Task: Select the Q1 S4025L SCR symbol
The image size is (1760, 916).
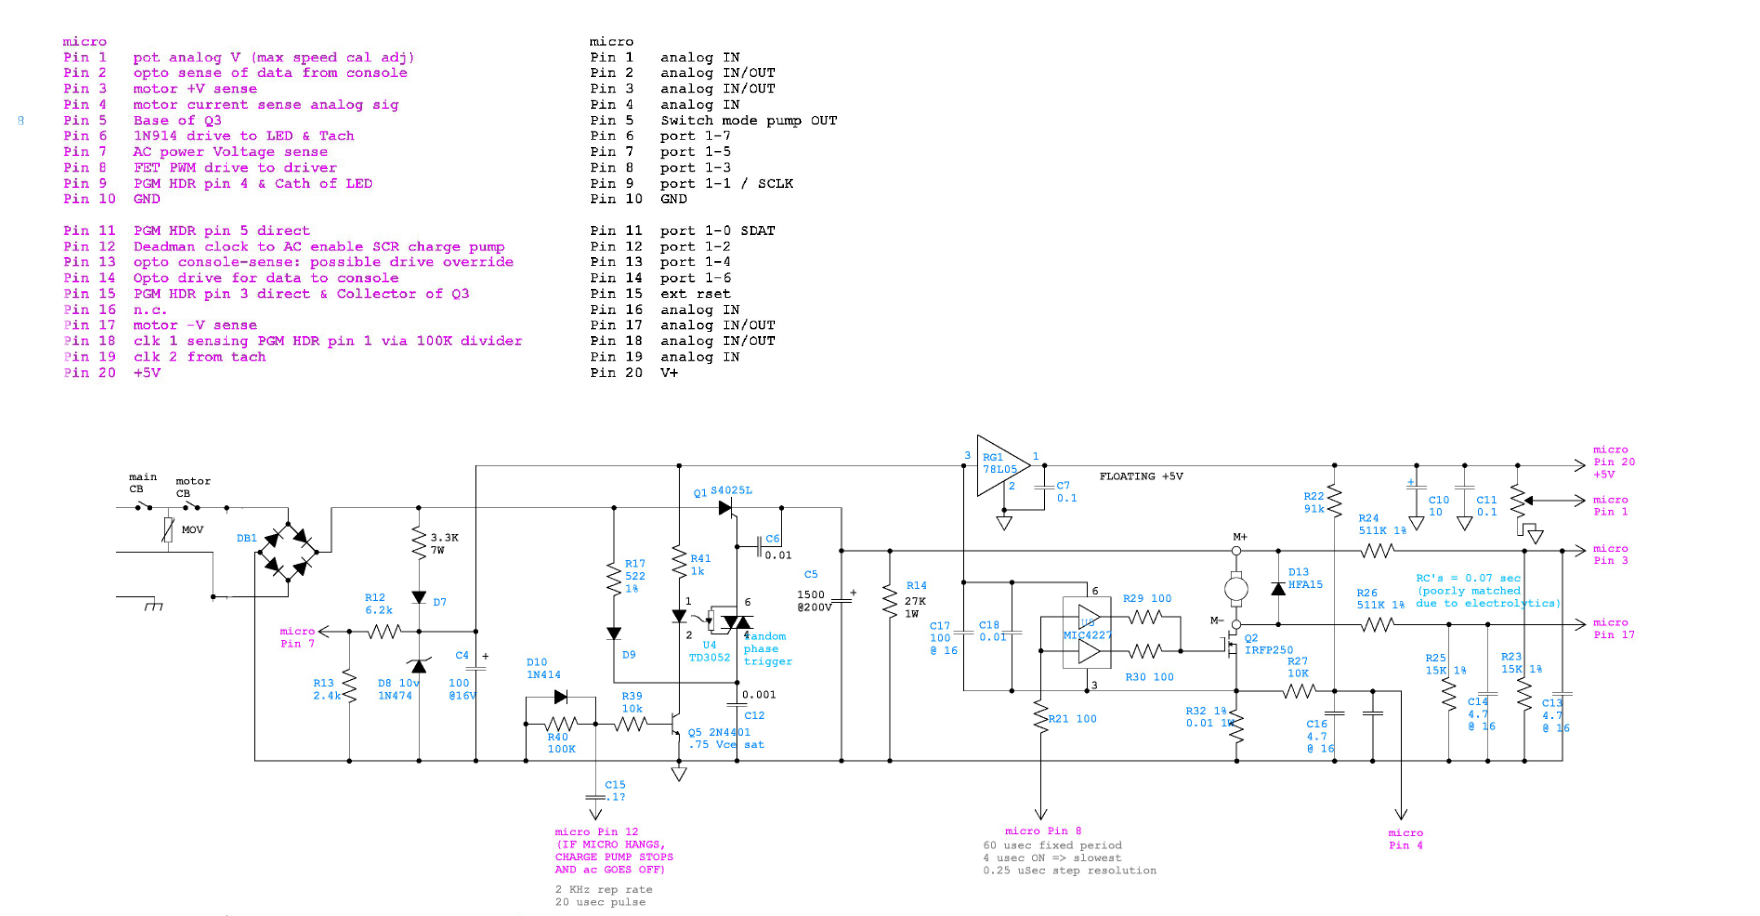Action: [x=726, y=508]
